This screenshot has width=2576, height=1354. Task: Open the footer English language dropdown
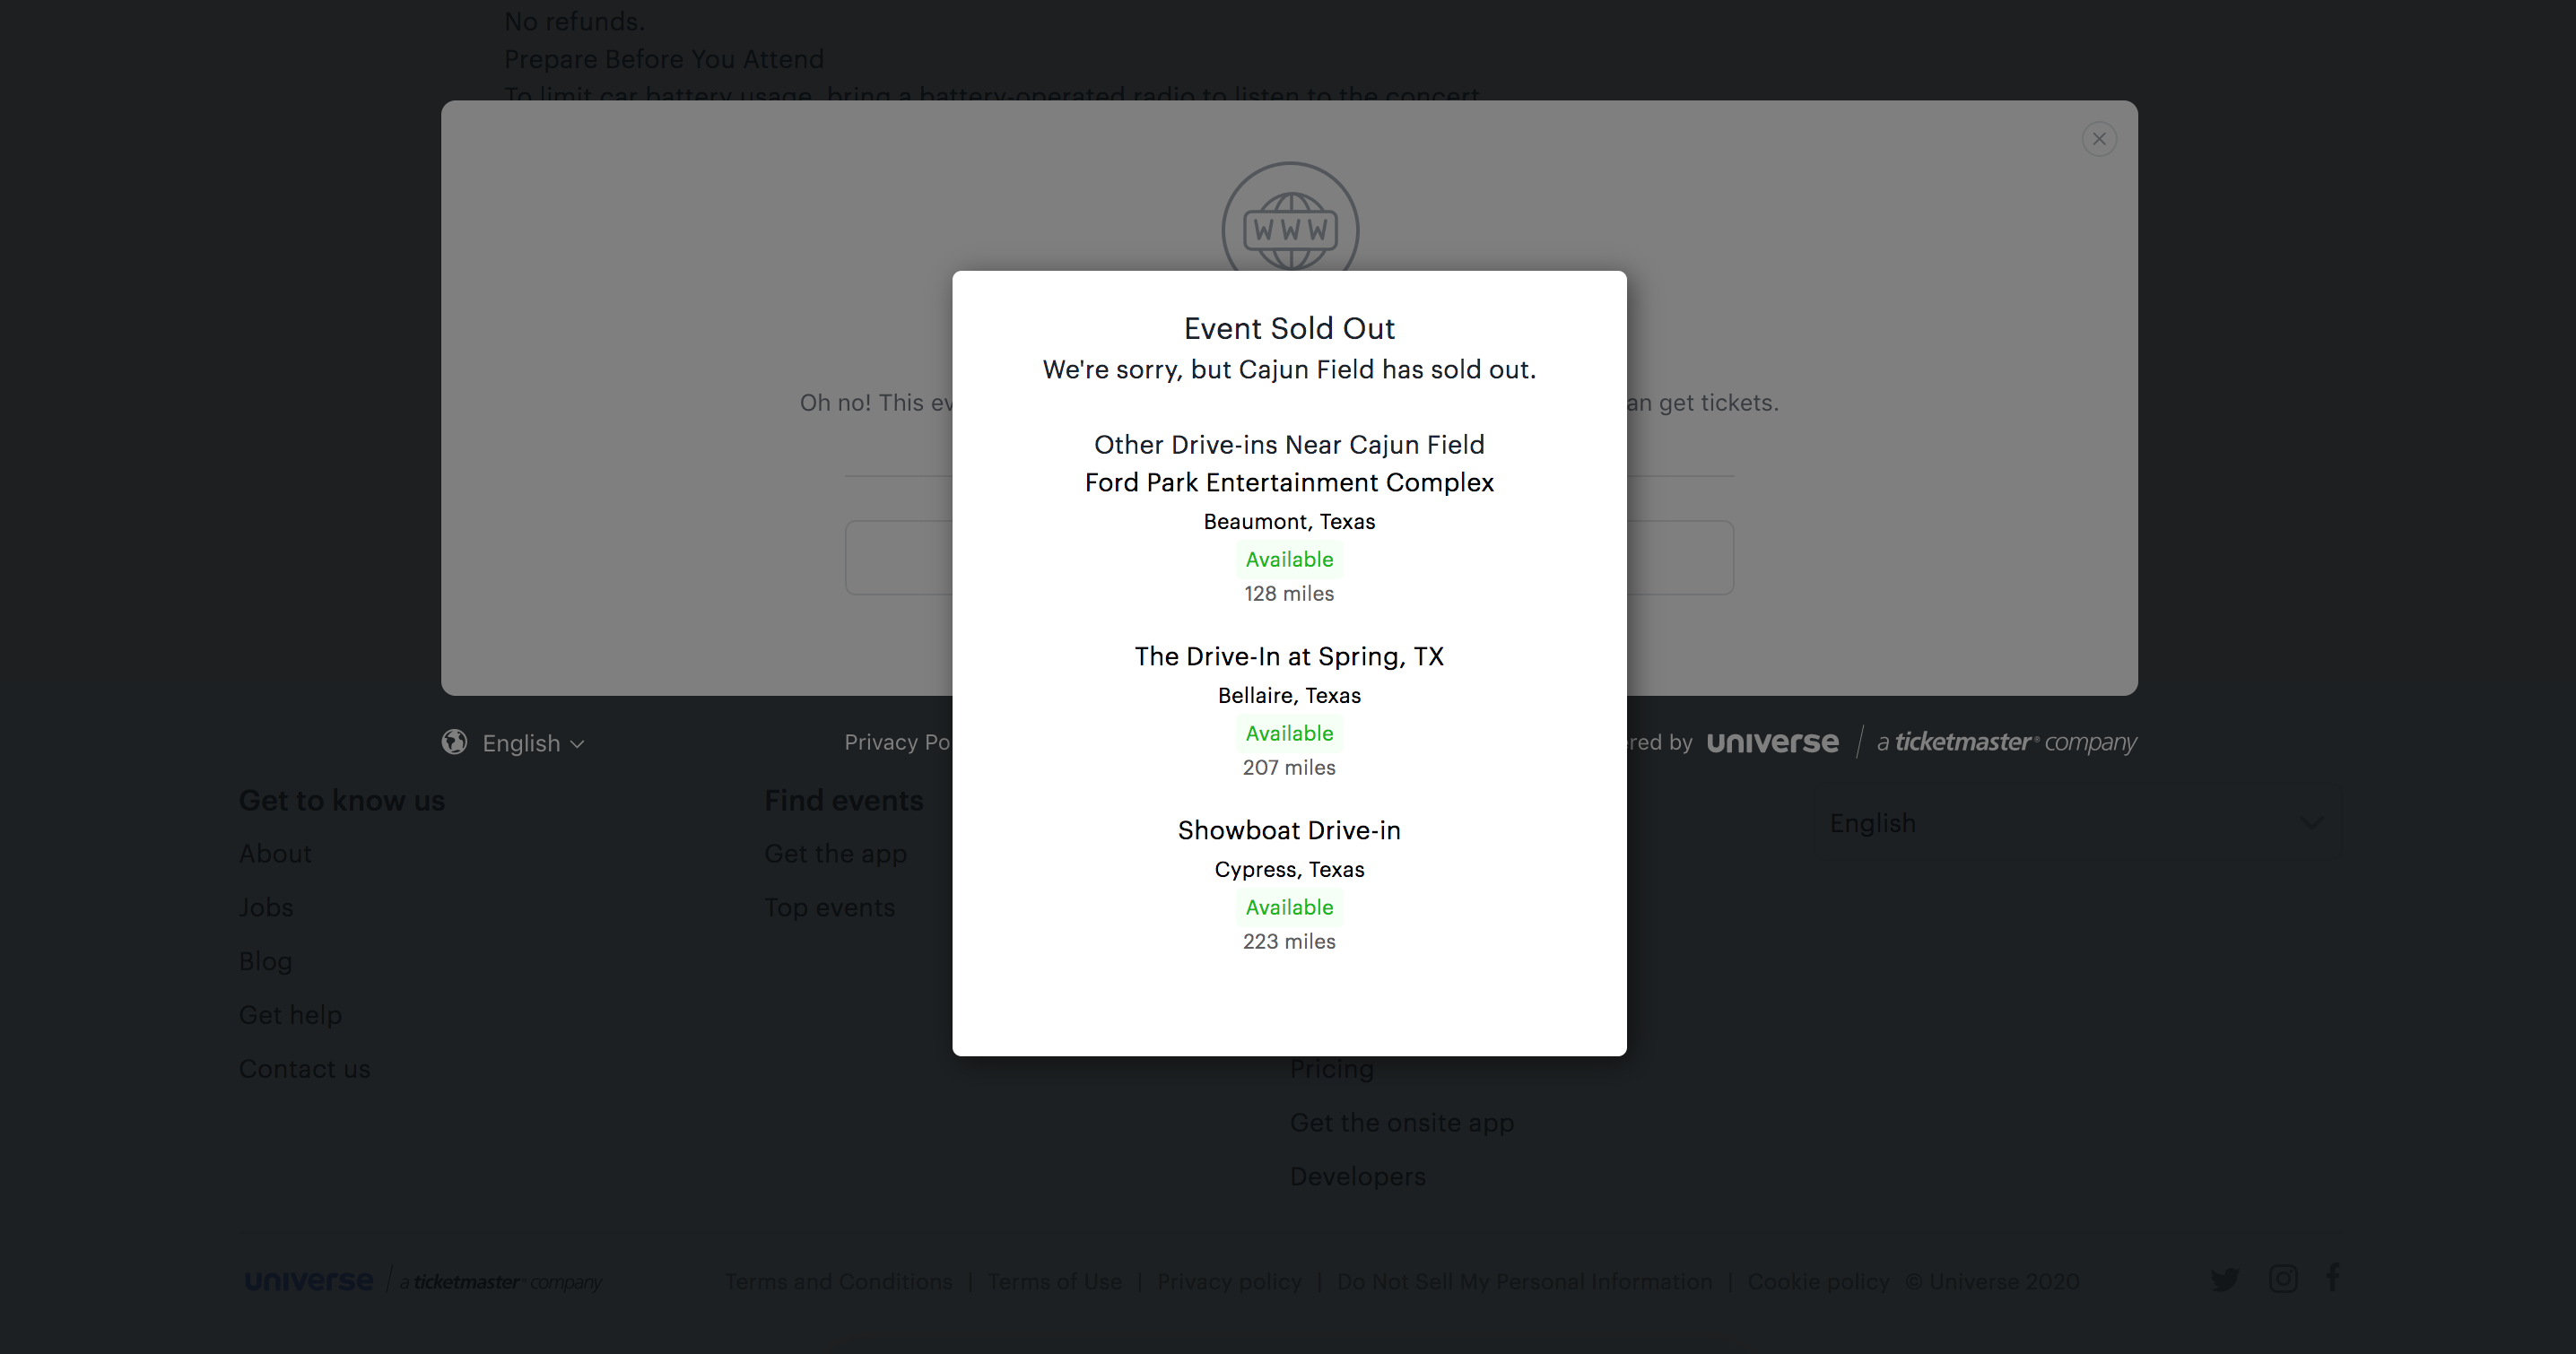coord(2078,823)
